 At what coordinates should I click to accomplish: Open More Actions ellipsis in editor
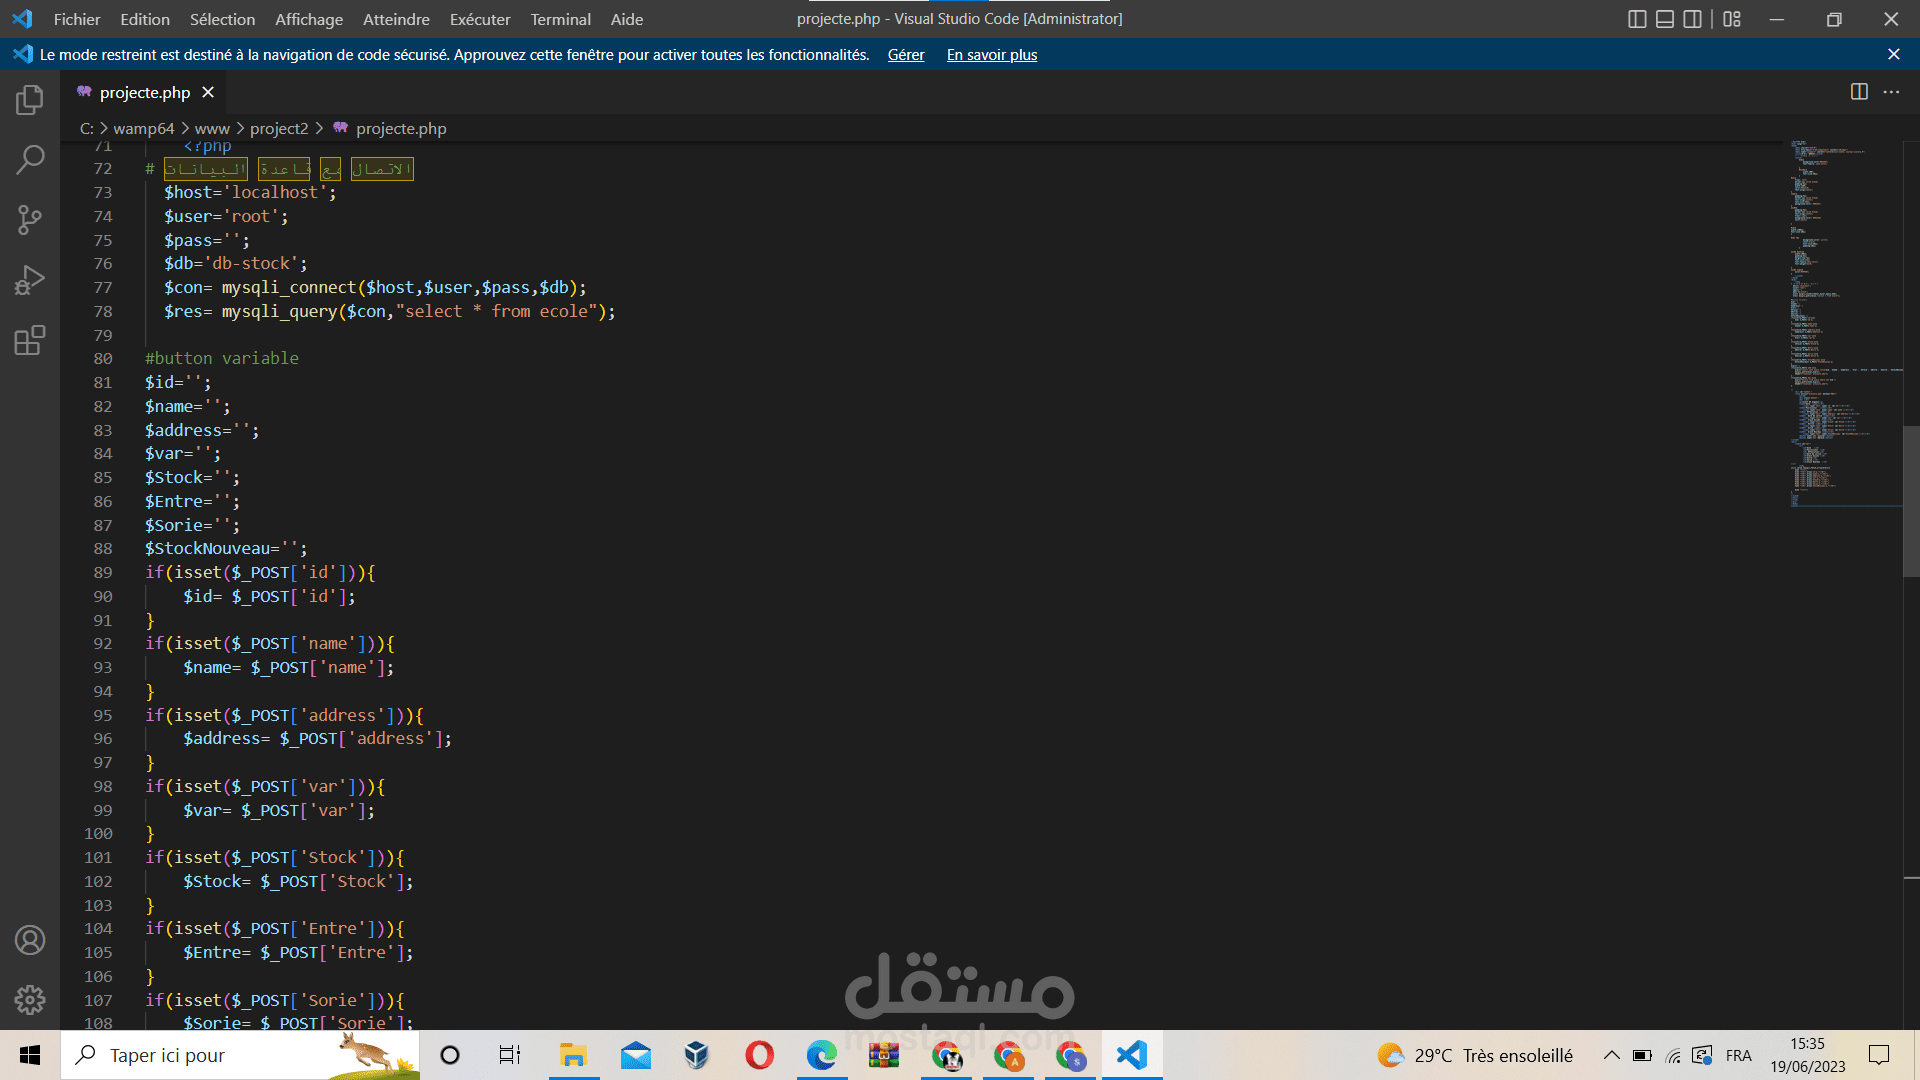pos(1891,92)
